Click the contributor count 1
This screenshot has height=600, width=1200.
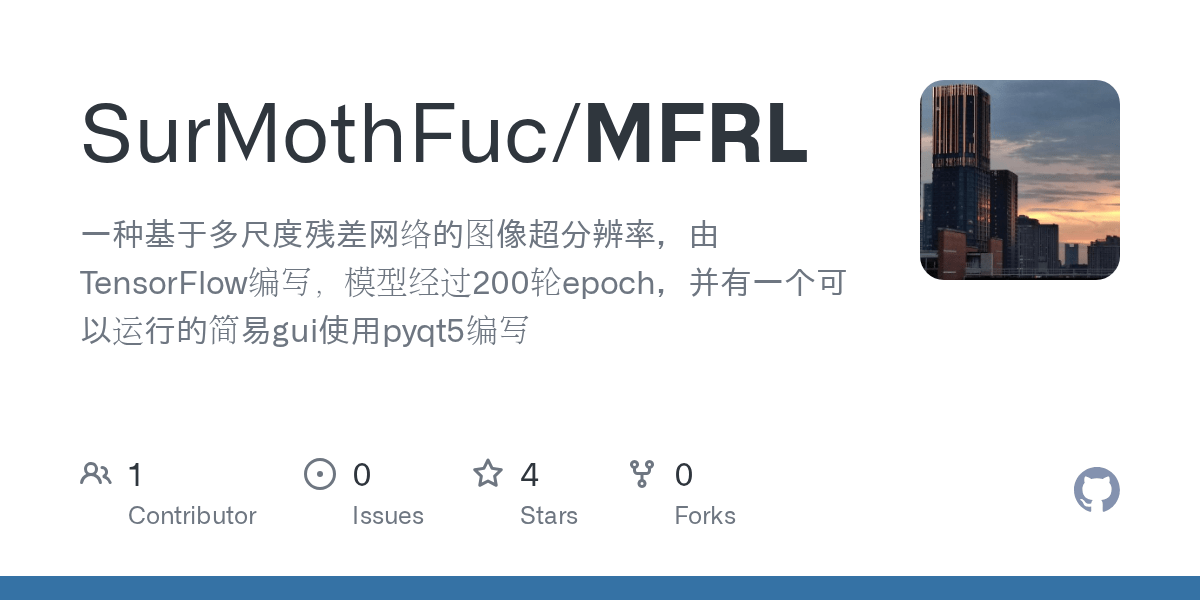[136, 475]
